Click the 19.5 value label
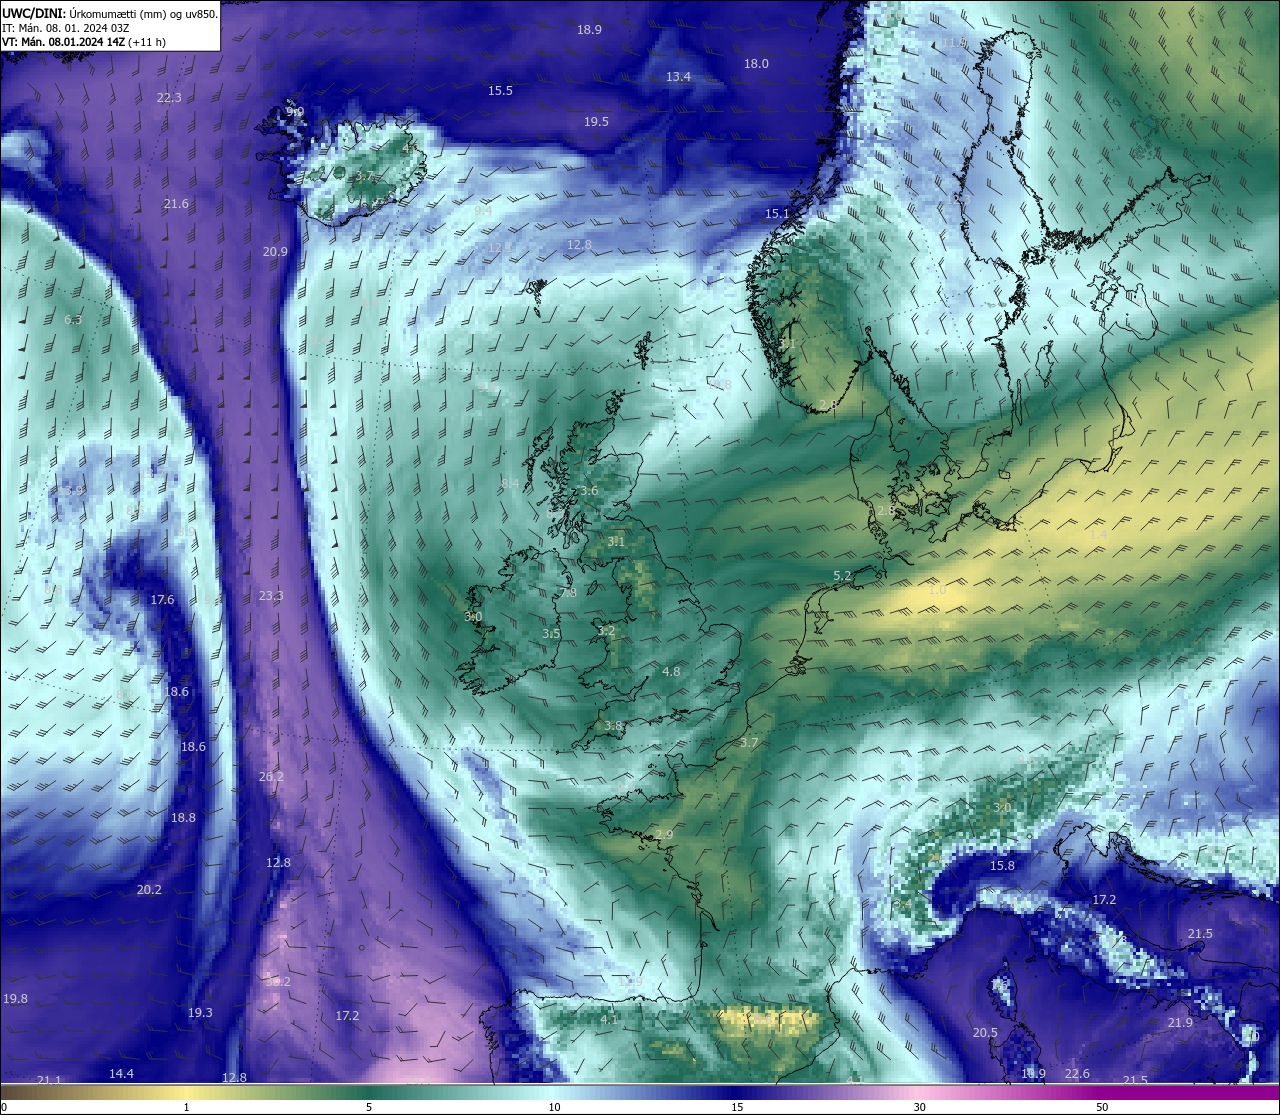The width and height of the screenshot is (1280, 1115). (596, 122)
